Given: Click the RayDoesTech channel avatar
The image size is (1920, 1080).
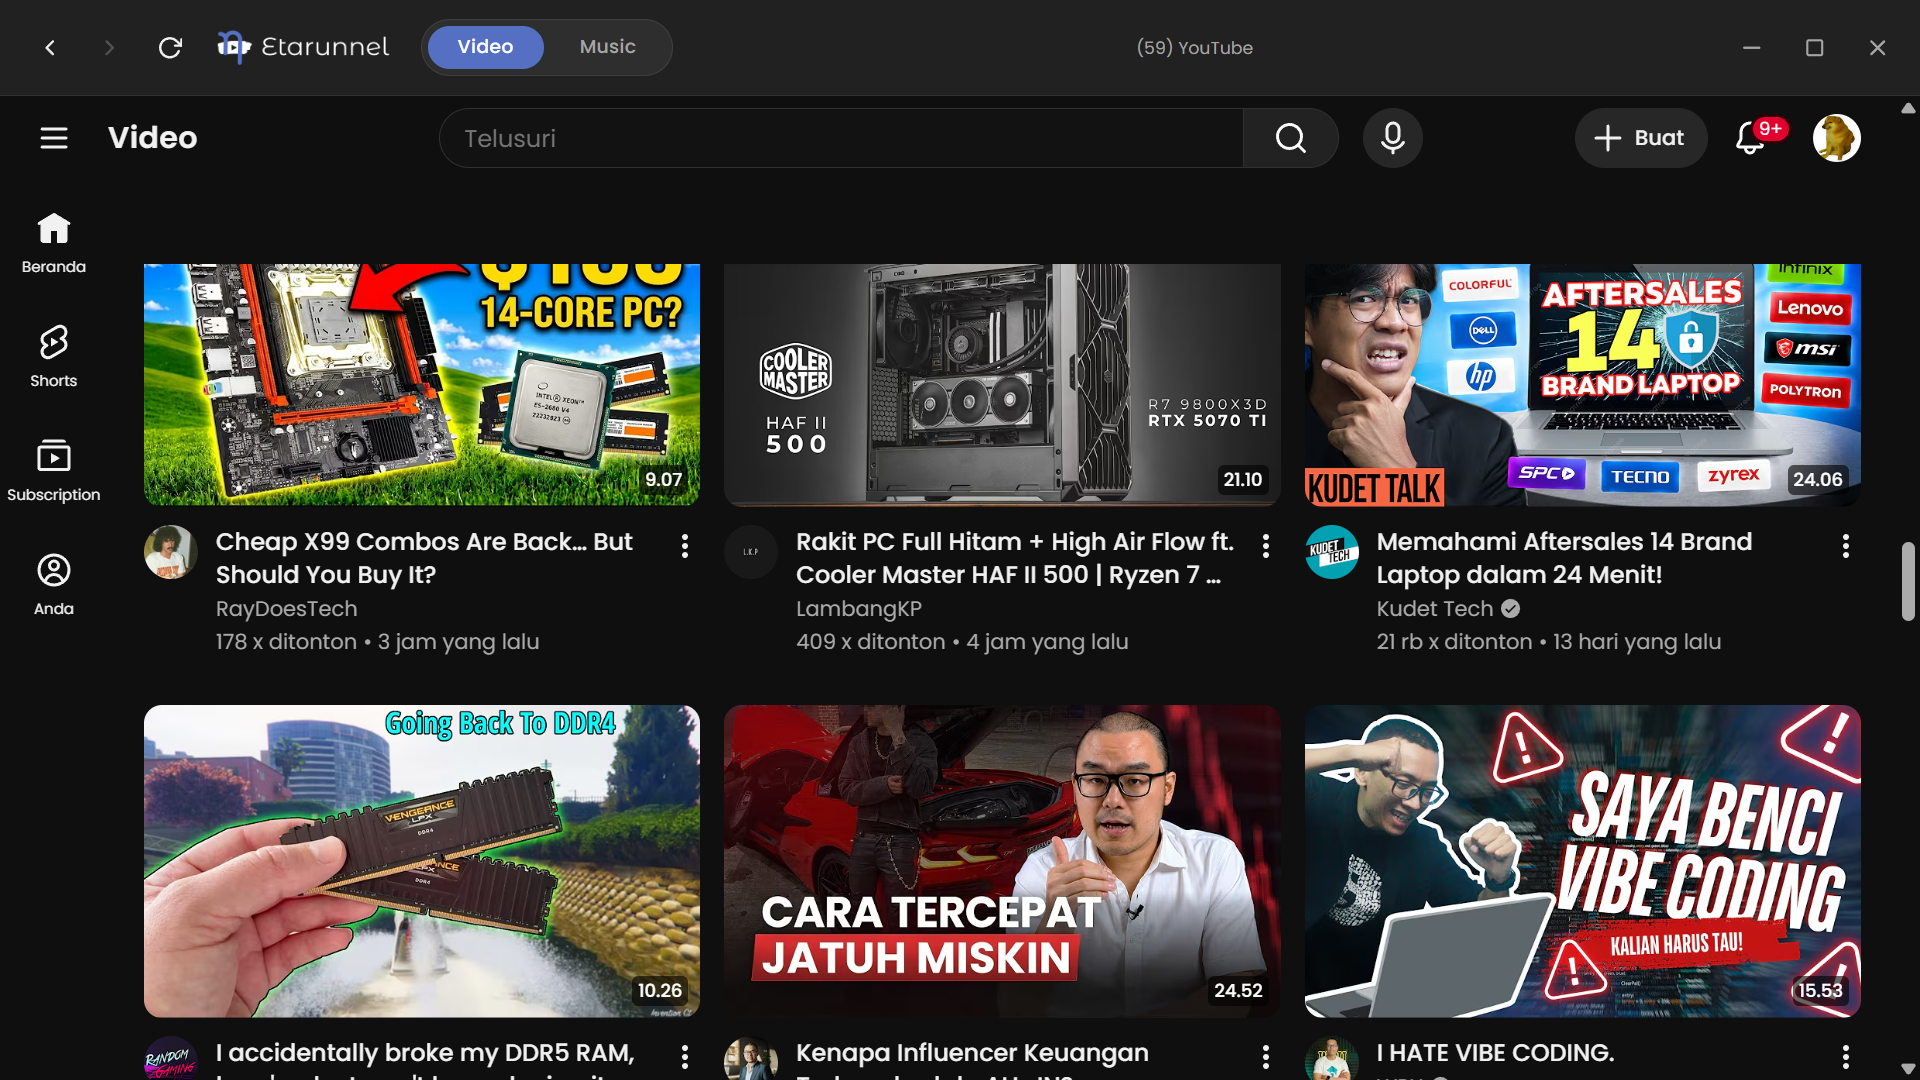Looking at the screenshot, I should pos(170,552).
